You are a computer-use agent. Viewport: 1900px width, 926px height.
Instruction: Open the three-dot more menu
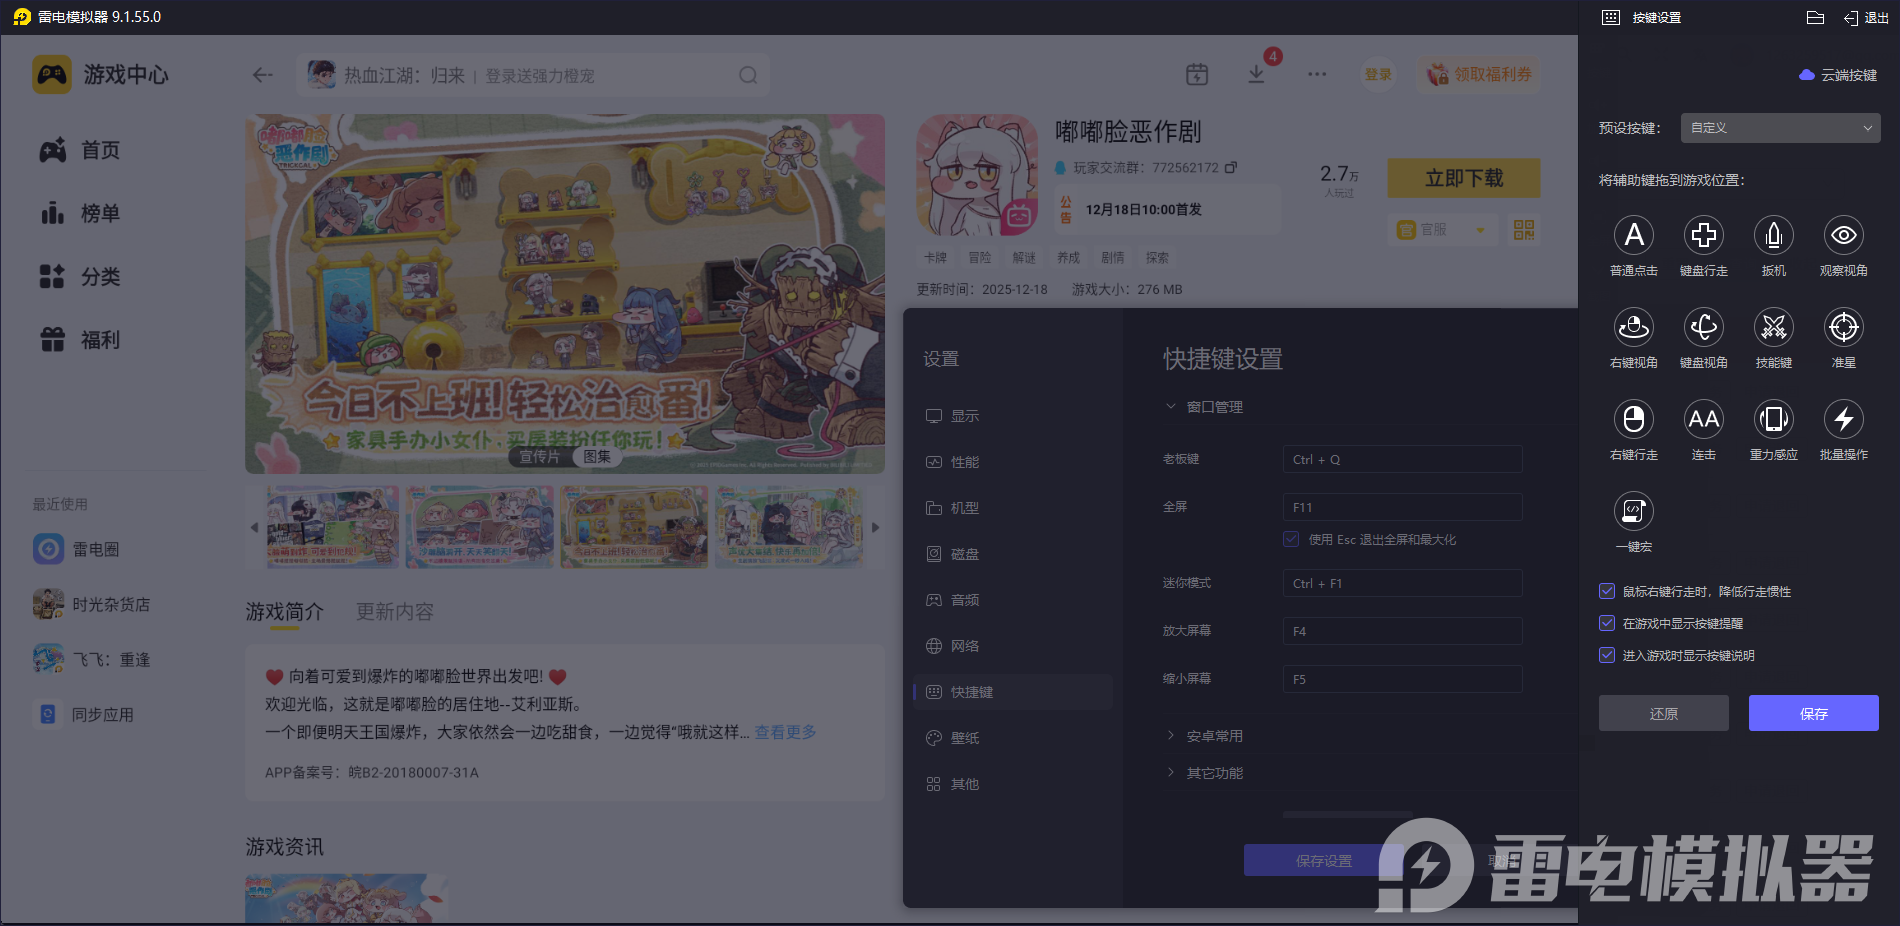pyautogui.click(x=1317, y=74)
